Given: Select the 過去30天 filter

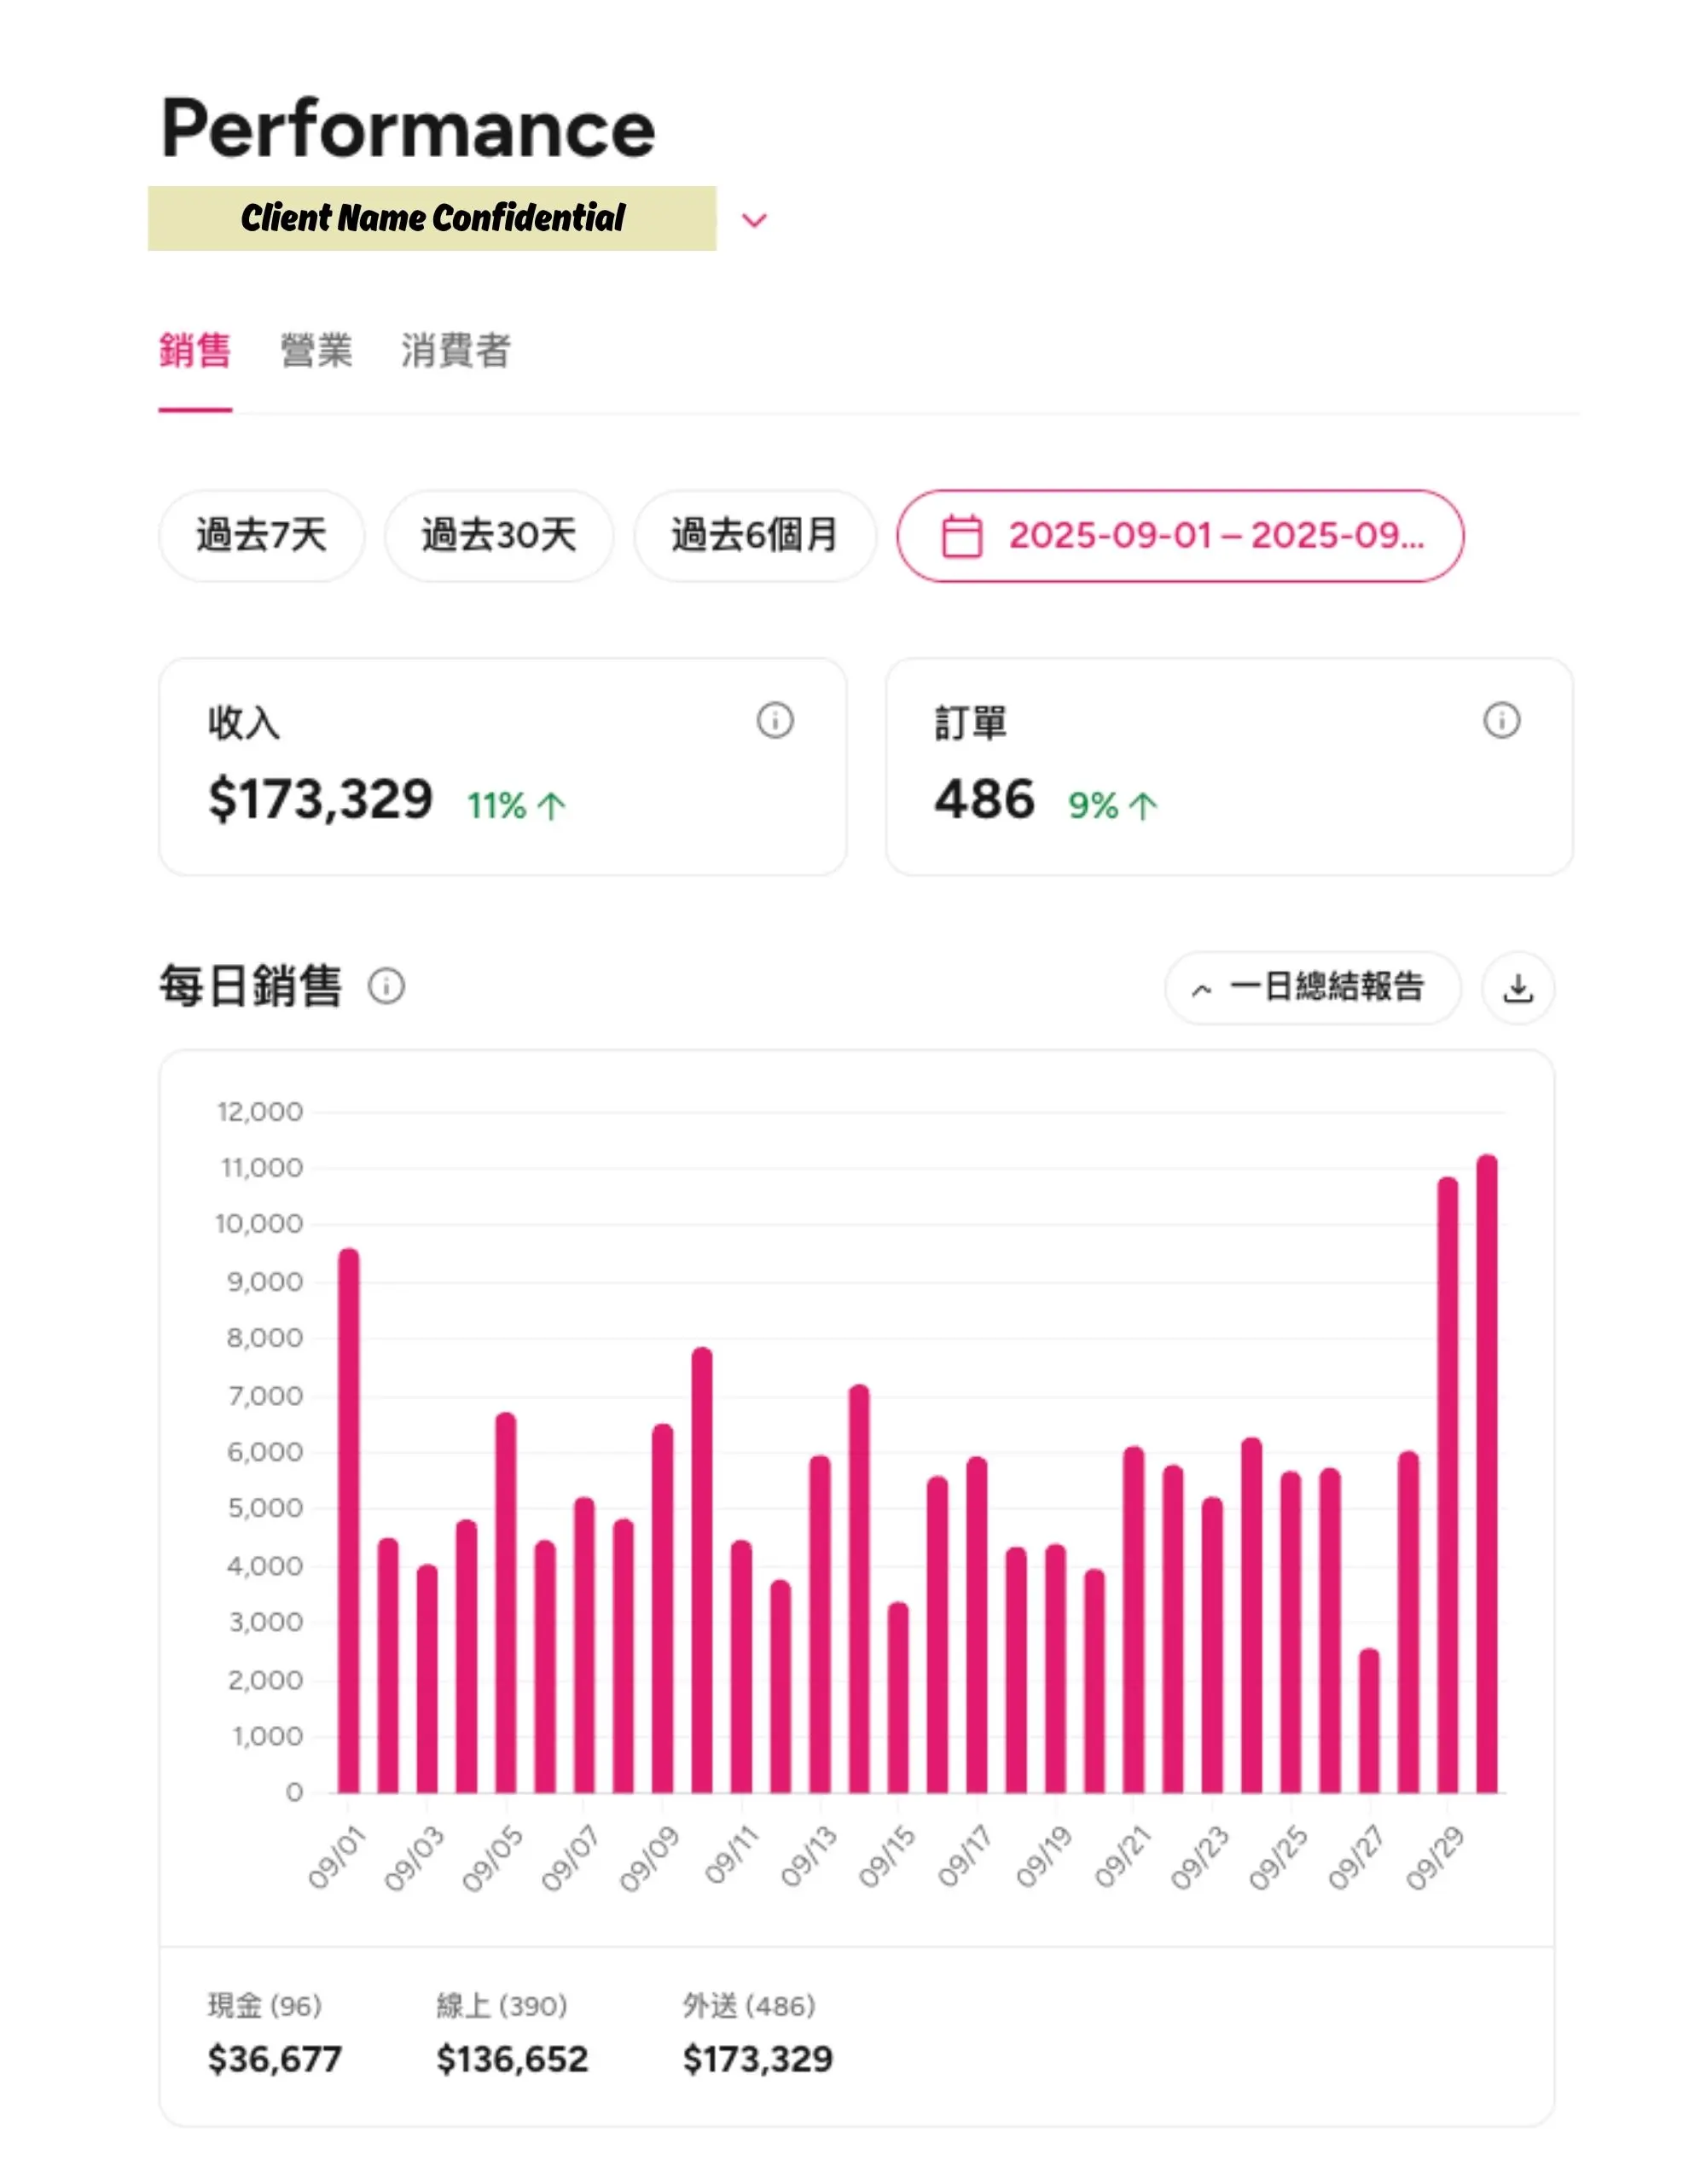Looking at the screenshot, I should pos(498,536).
